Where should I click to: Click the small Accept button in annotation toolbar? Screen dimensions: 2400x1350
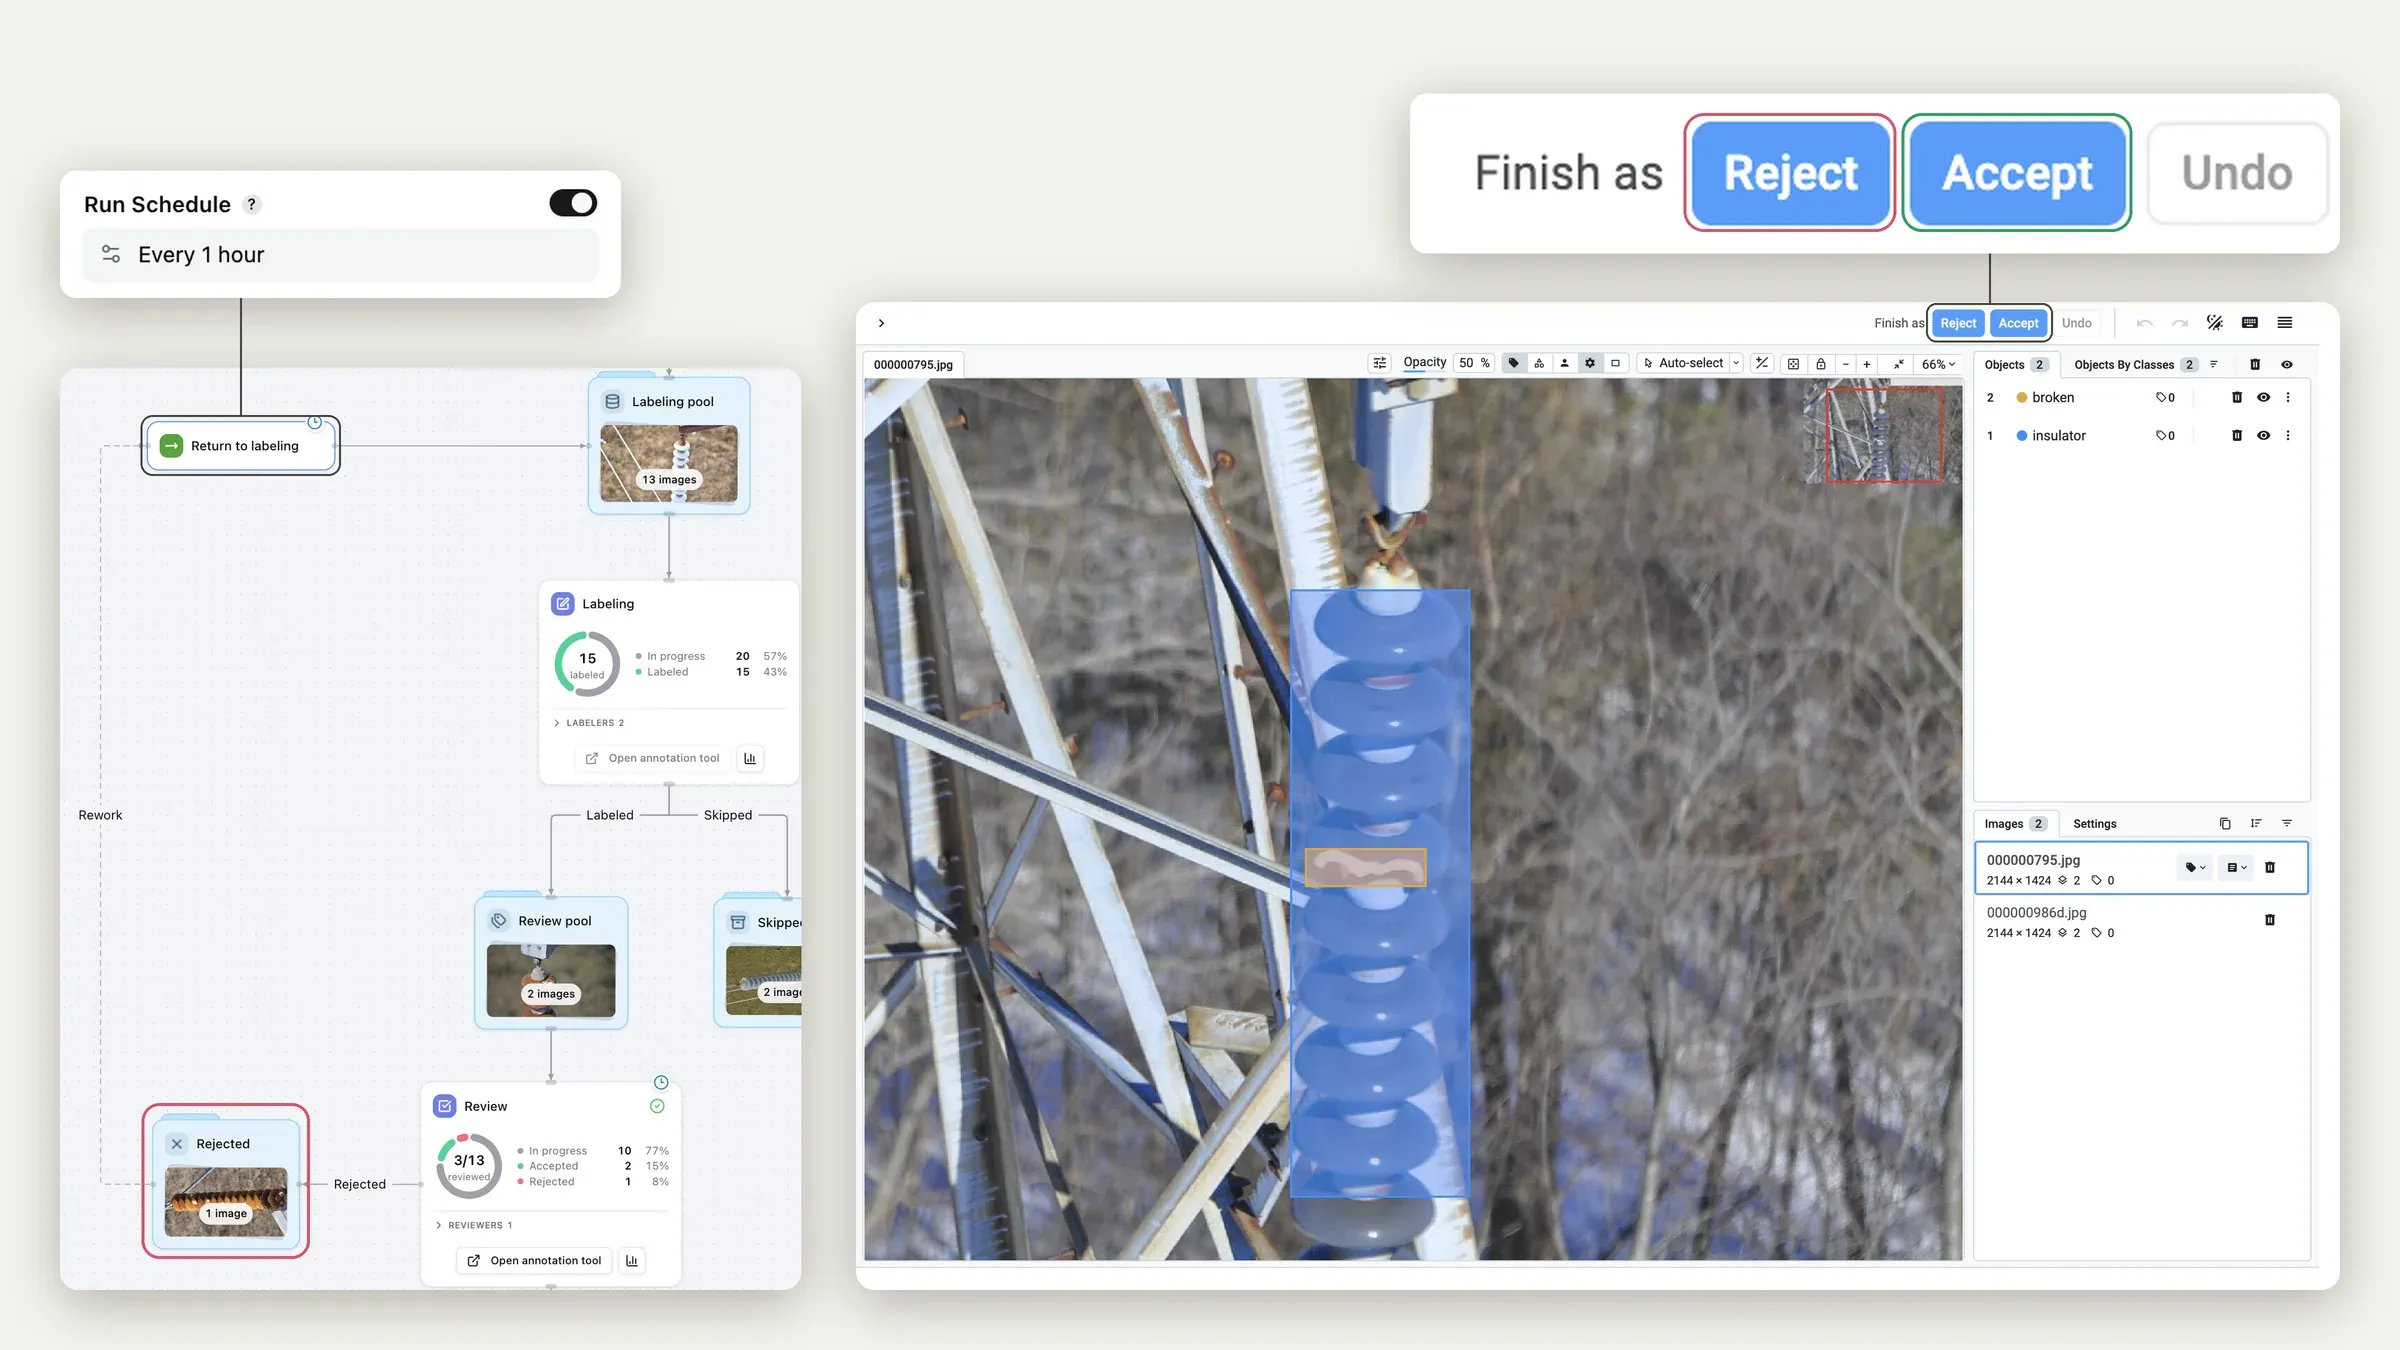pos(2018,323)
